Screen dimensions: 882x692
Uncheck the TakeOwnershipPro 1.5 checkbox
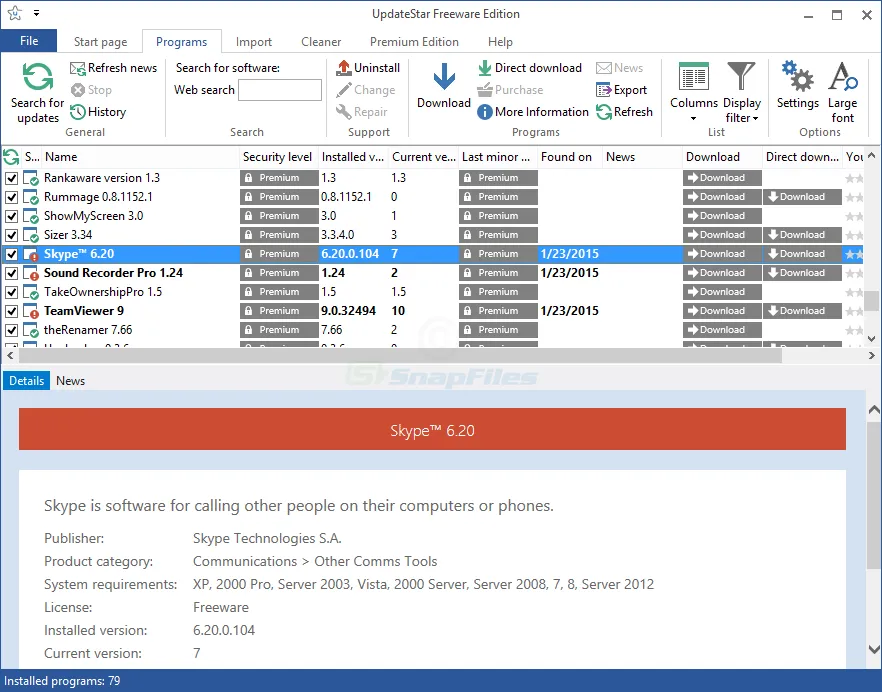tap(11, 293)
